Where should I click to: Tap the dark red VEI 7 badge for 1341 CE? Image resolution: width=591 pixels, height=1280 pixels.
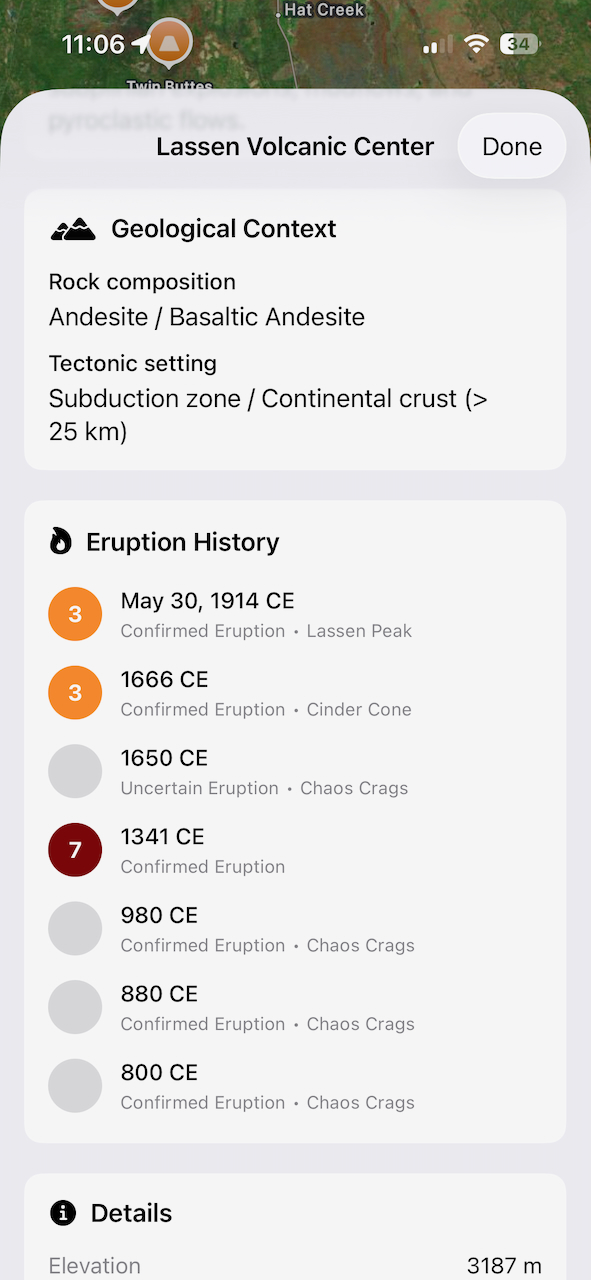coord(75,850)
